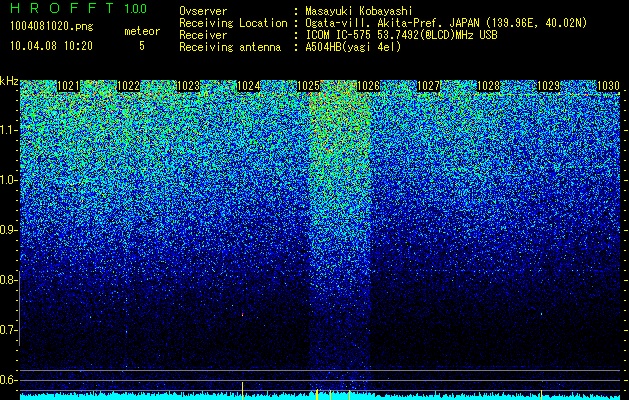Click the yellow meteor marker below 1024
Screen dimensions: 629x400
242,391
